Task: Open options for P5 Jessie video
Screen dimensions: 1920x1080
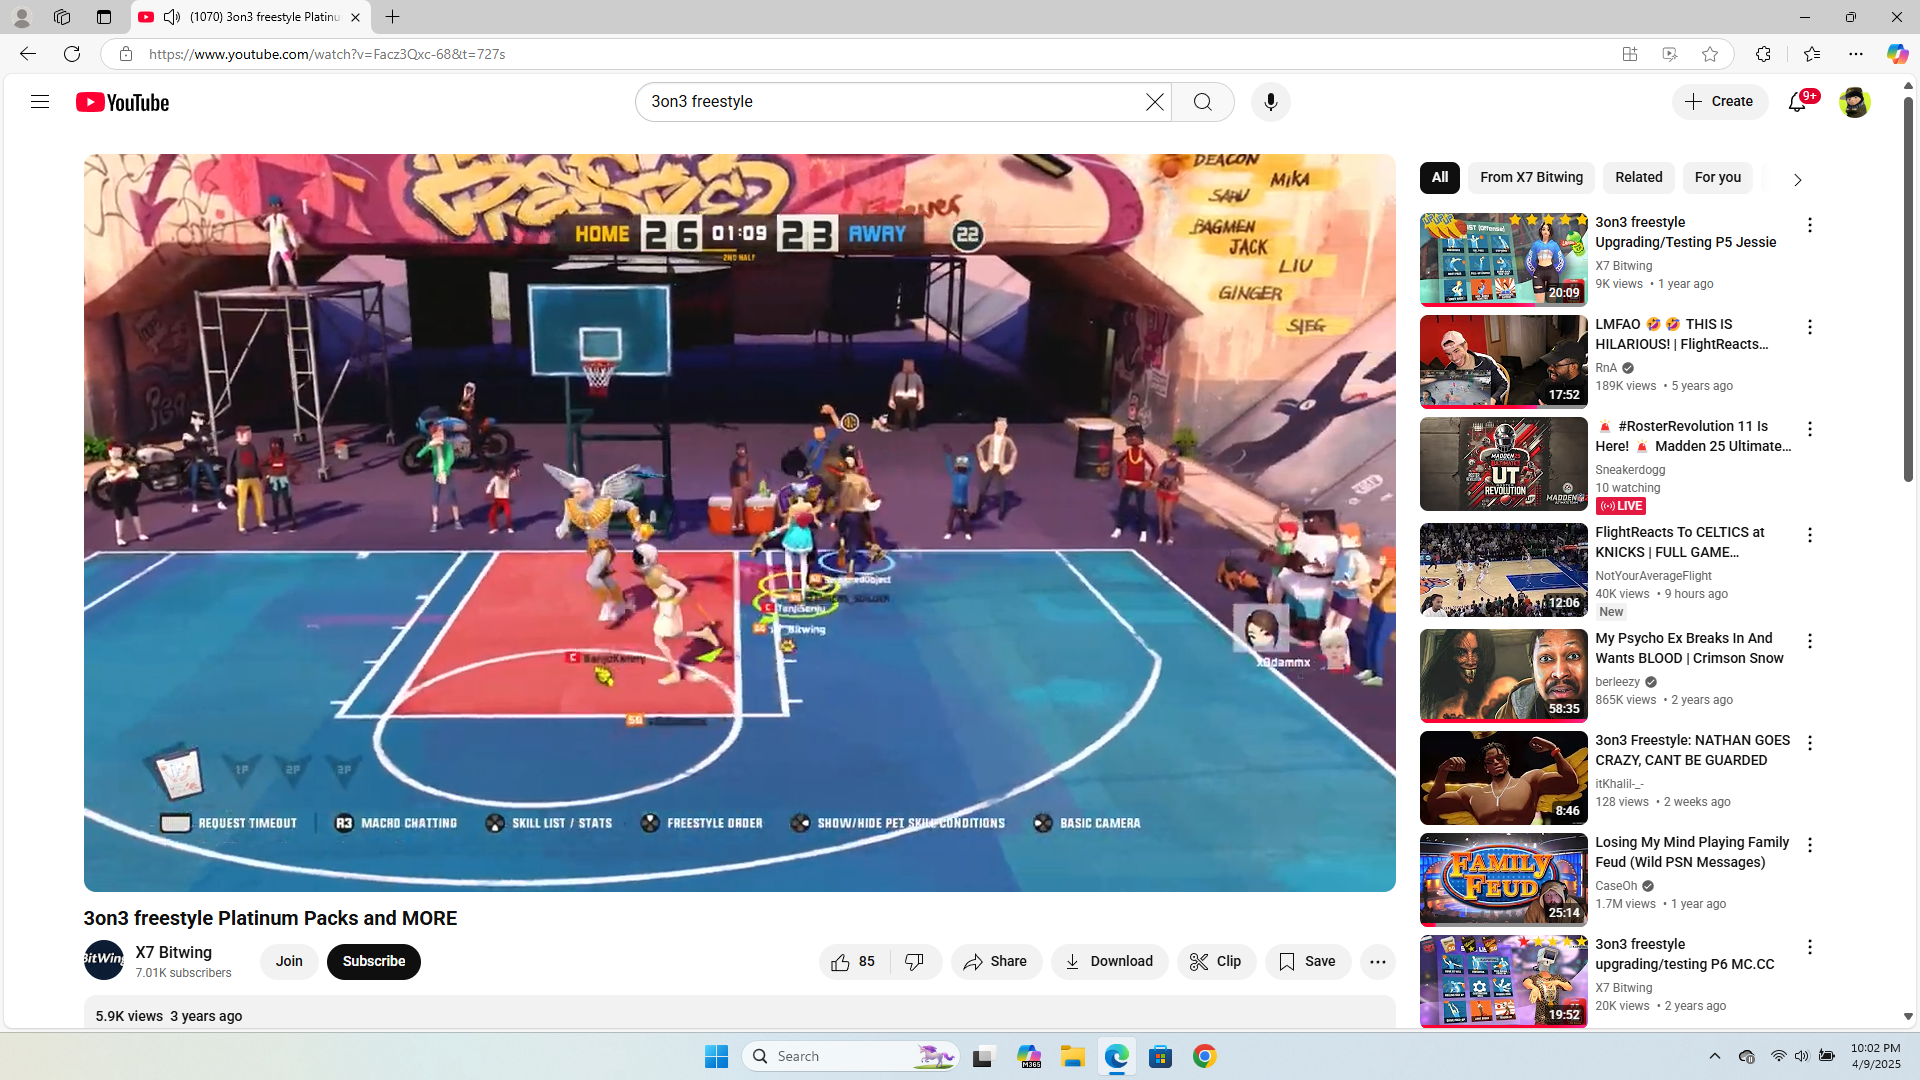Action: (x=1809, y=225)
